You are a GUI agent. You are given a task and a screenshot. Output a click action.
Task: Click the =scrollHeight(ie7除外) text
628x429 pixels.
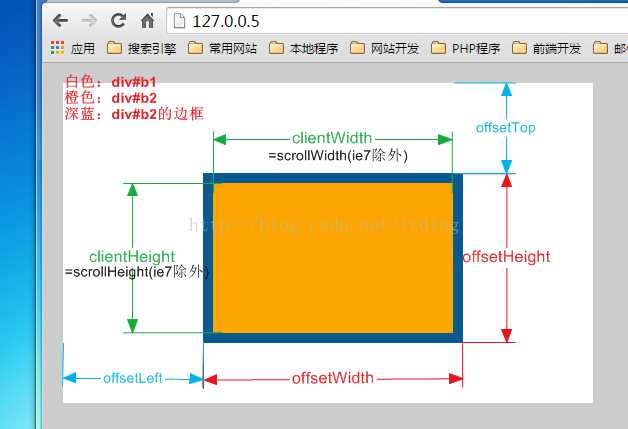137,272
